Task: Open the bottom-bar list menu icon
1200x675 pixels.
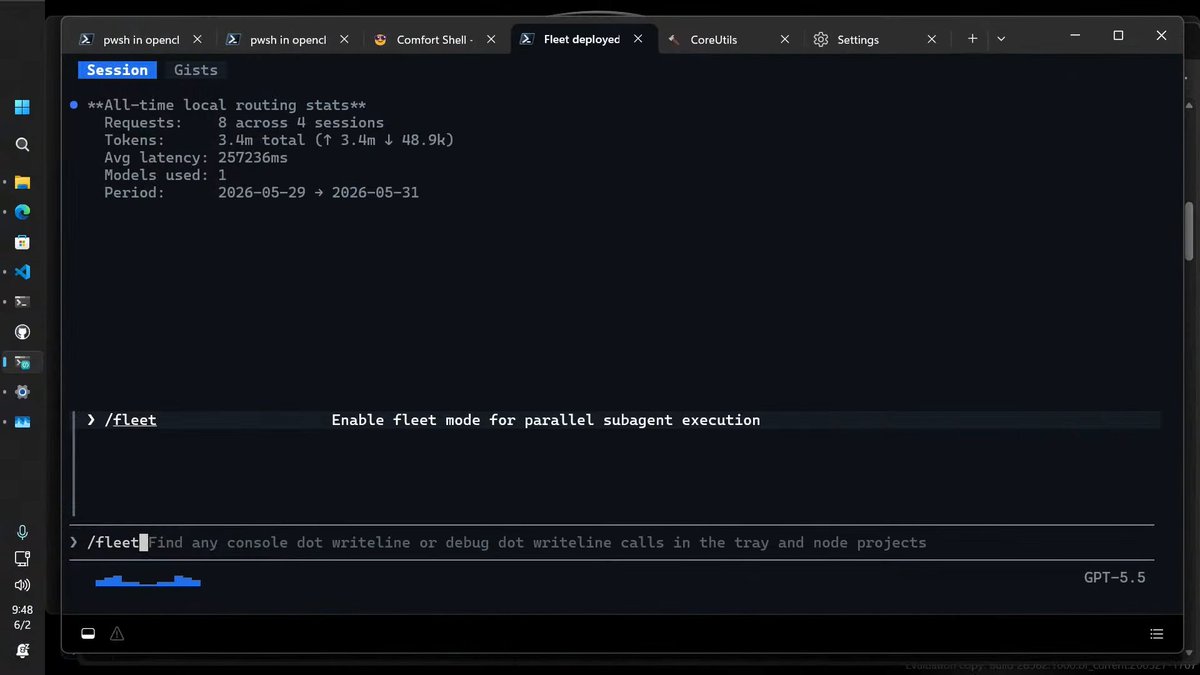Action: (x=1156, y=634)
